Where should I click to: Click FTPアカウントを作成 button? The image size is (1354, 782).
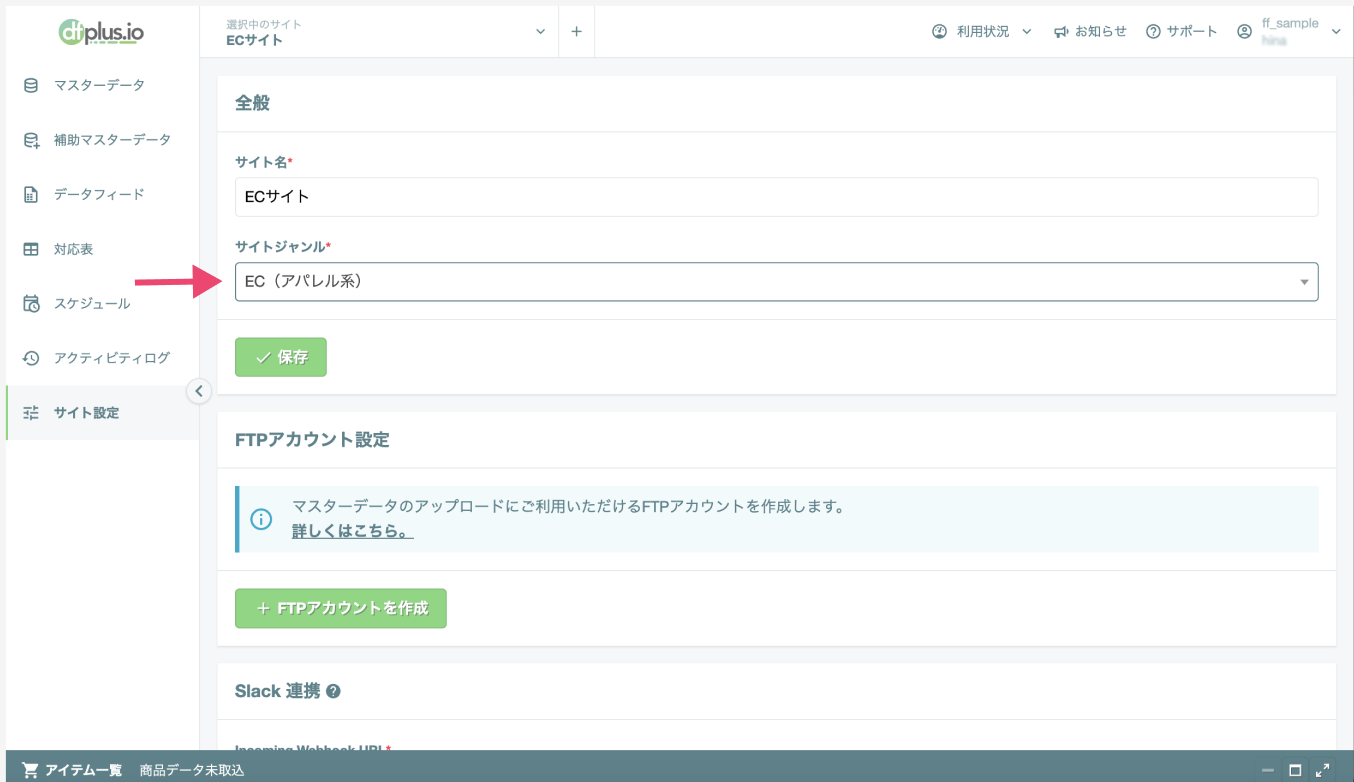(x=341, y=608)
